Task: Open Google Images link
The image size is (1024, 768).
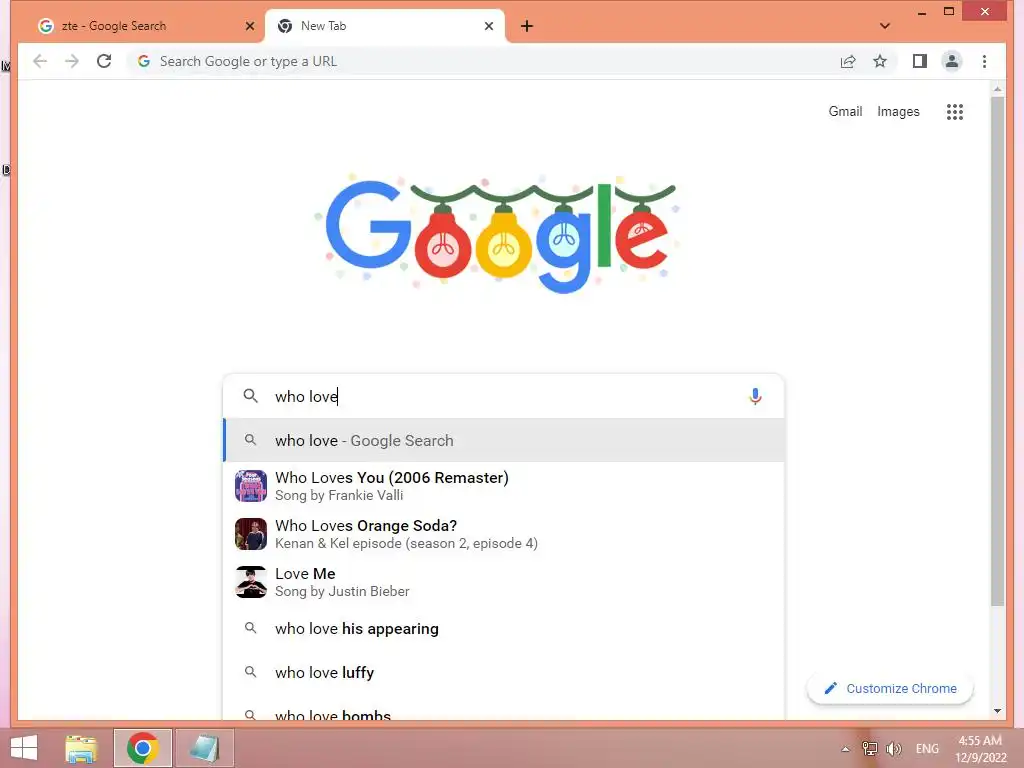Action: coord(898,112)
